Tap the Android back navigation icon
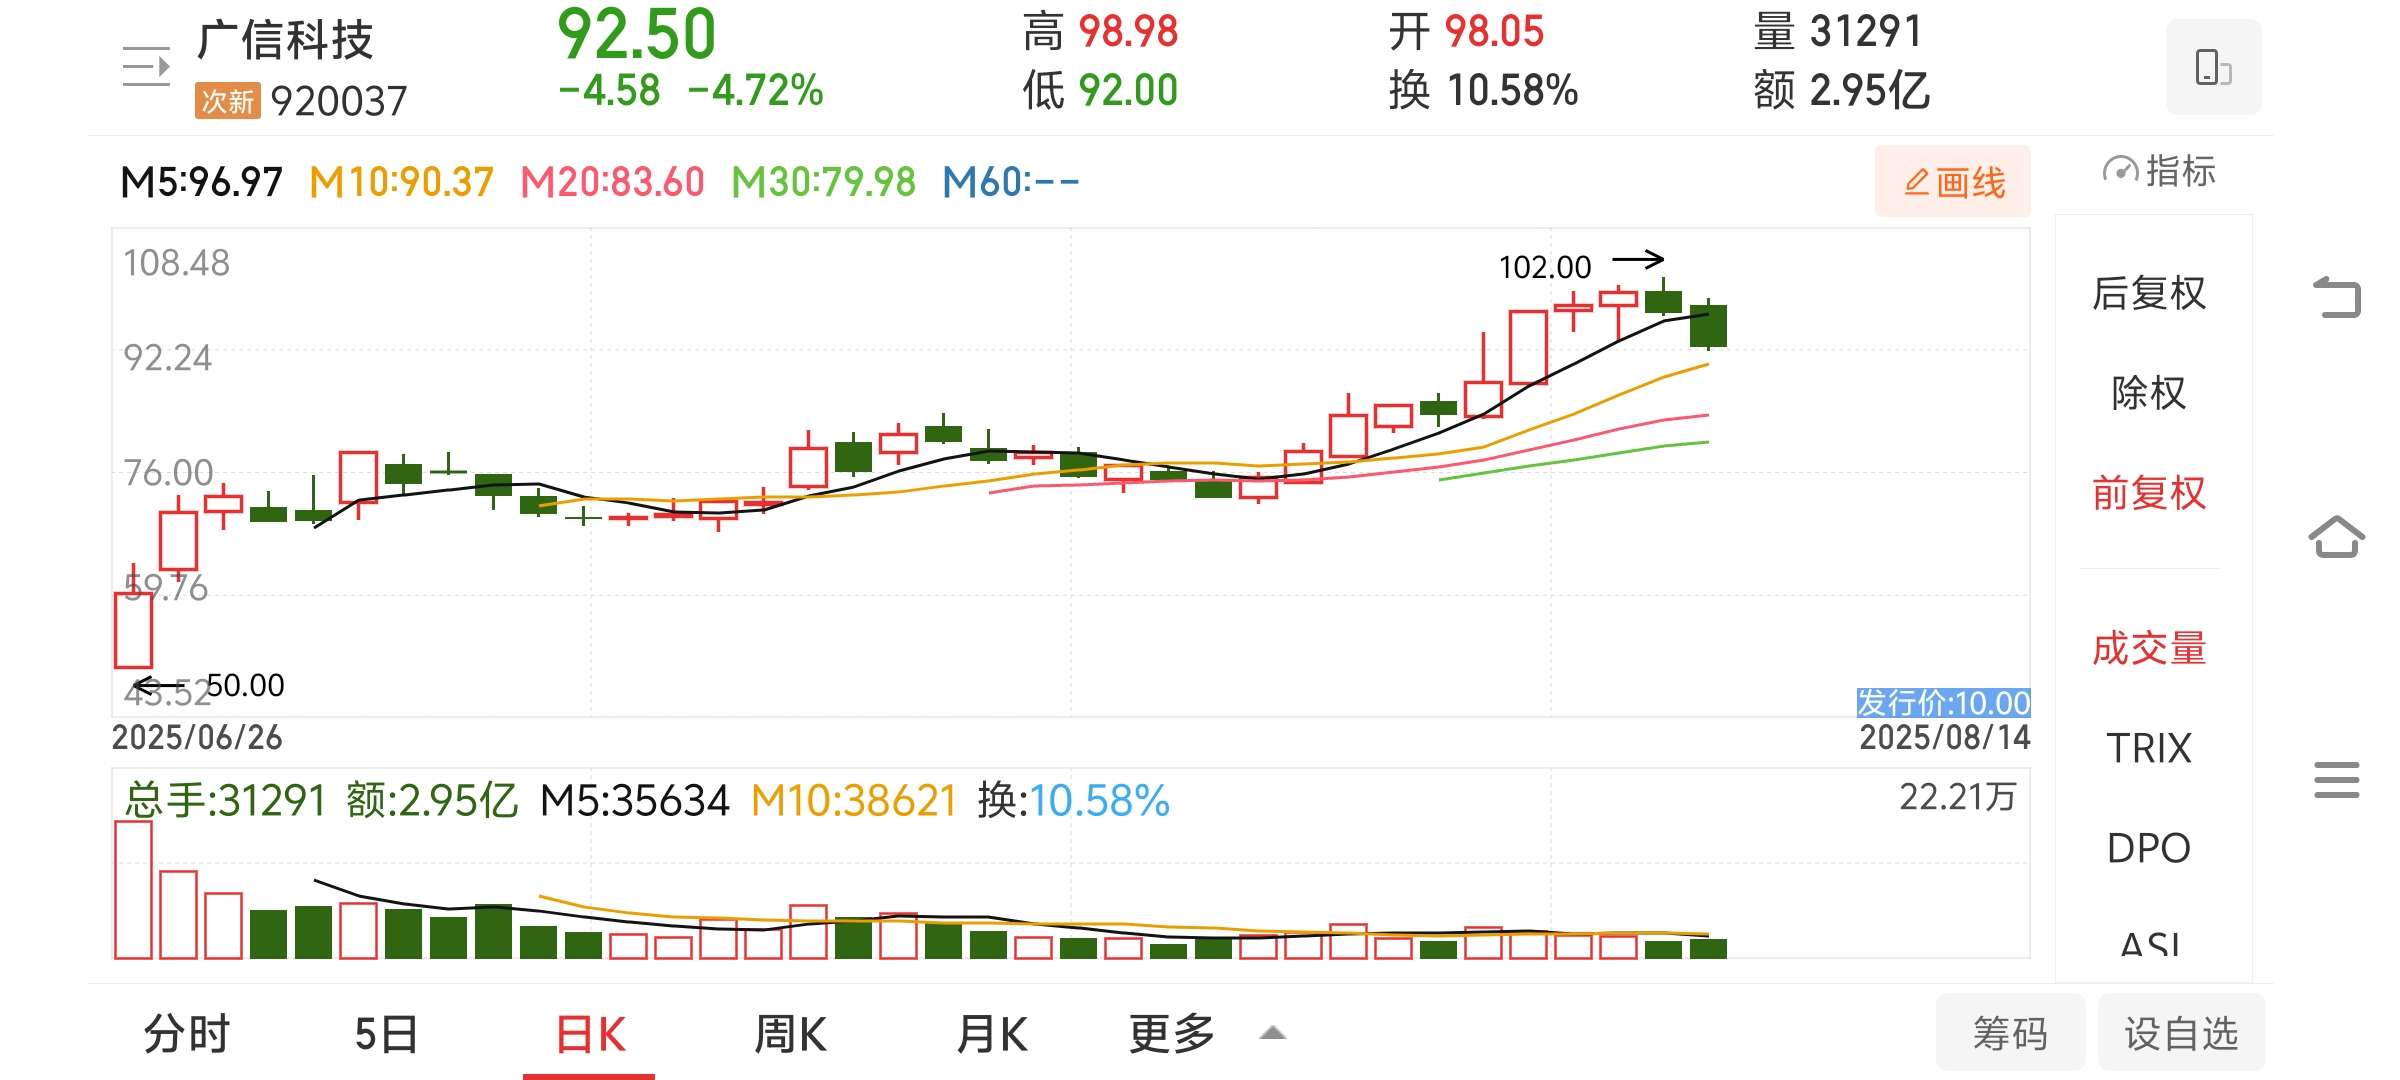 coord(2337,297)
